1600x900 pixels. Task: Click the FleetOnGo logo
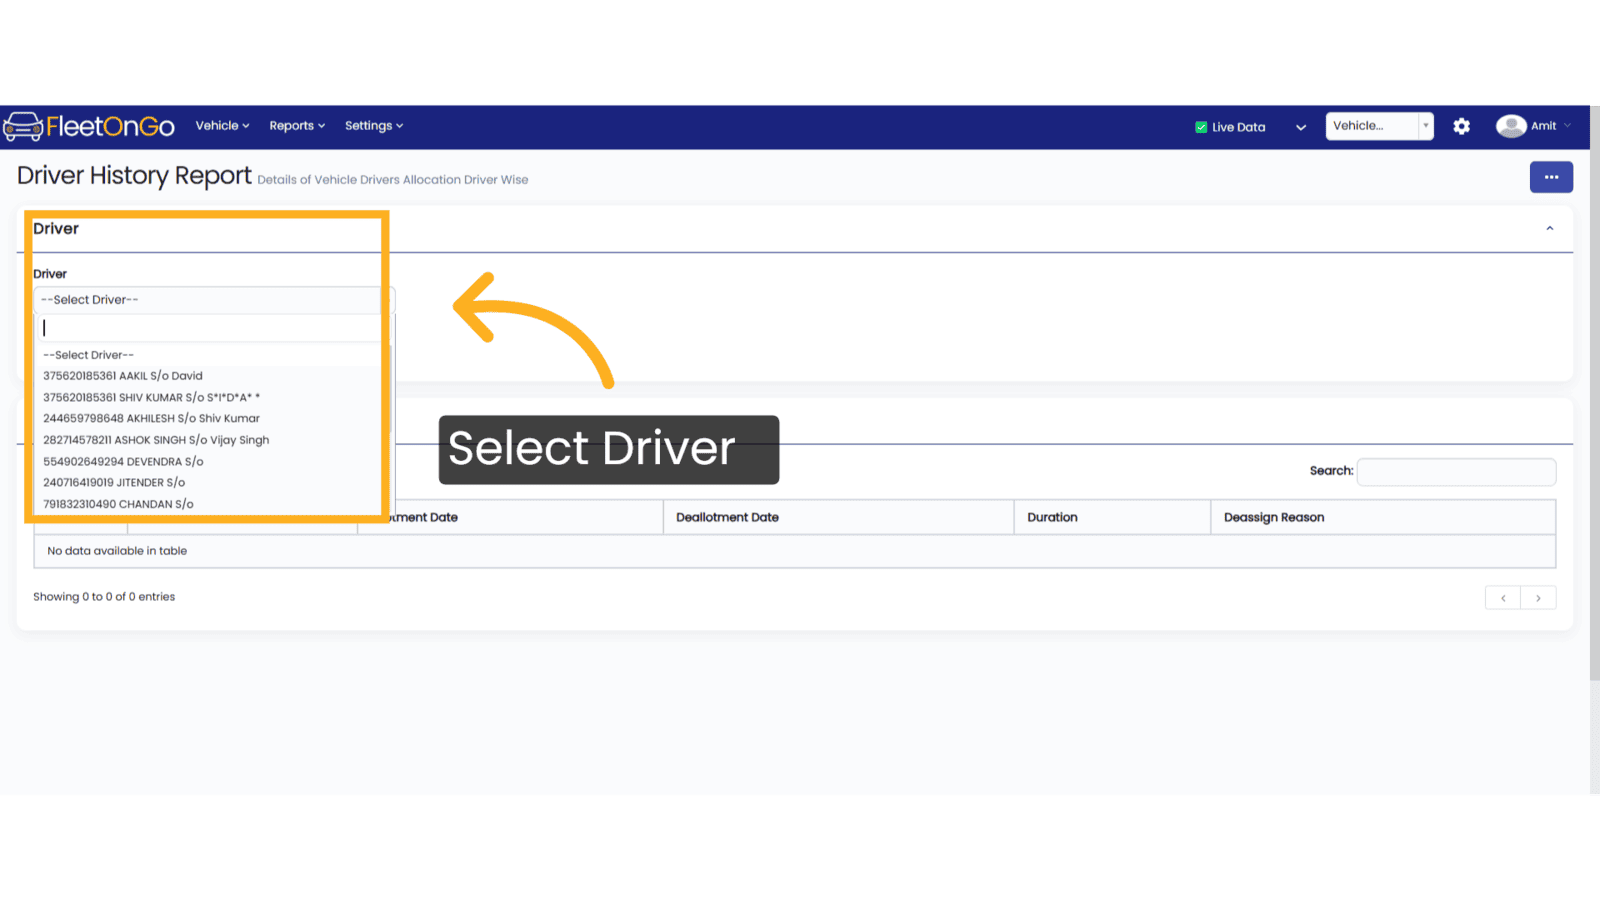click(x=89, y=126)
